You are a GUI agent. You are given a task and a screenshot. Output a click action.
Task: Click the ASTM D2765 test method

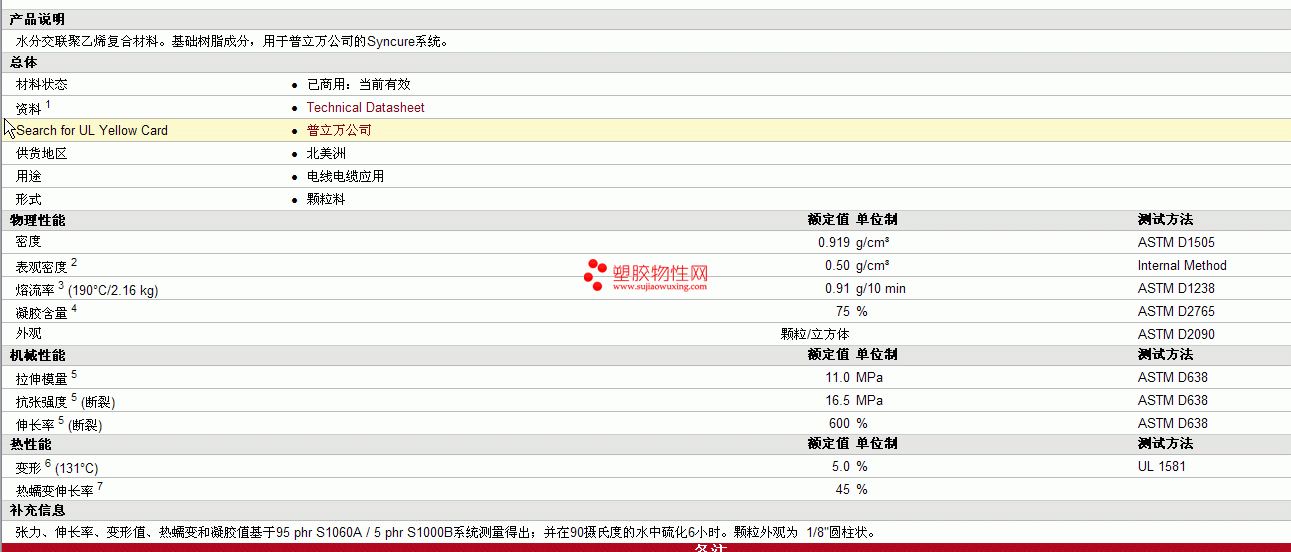[x=1177, y=311]
